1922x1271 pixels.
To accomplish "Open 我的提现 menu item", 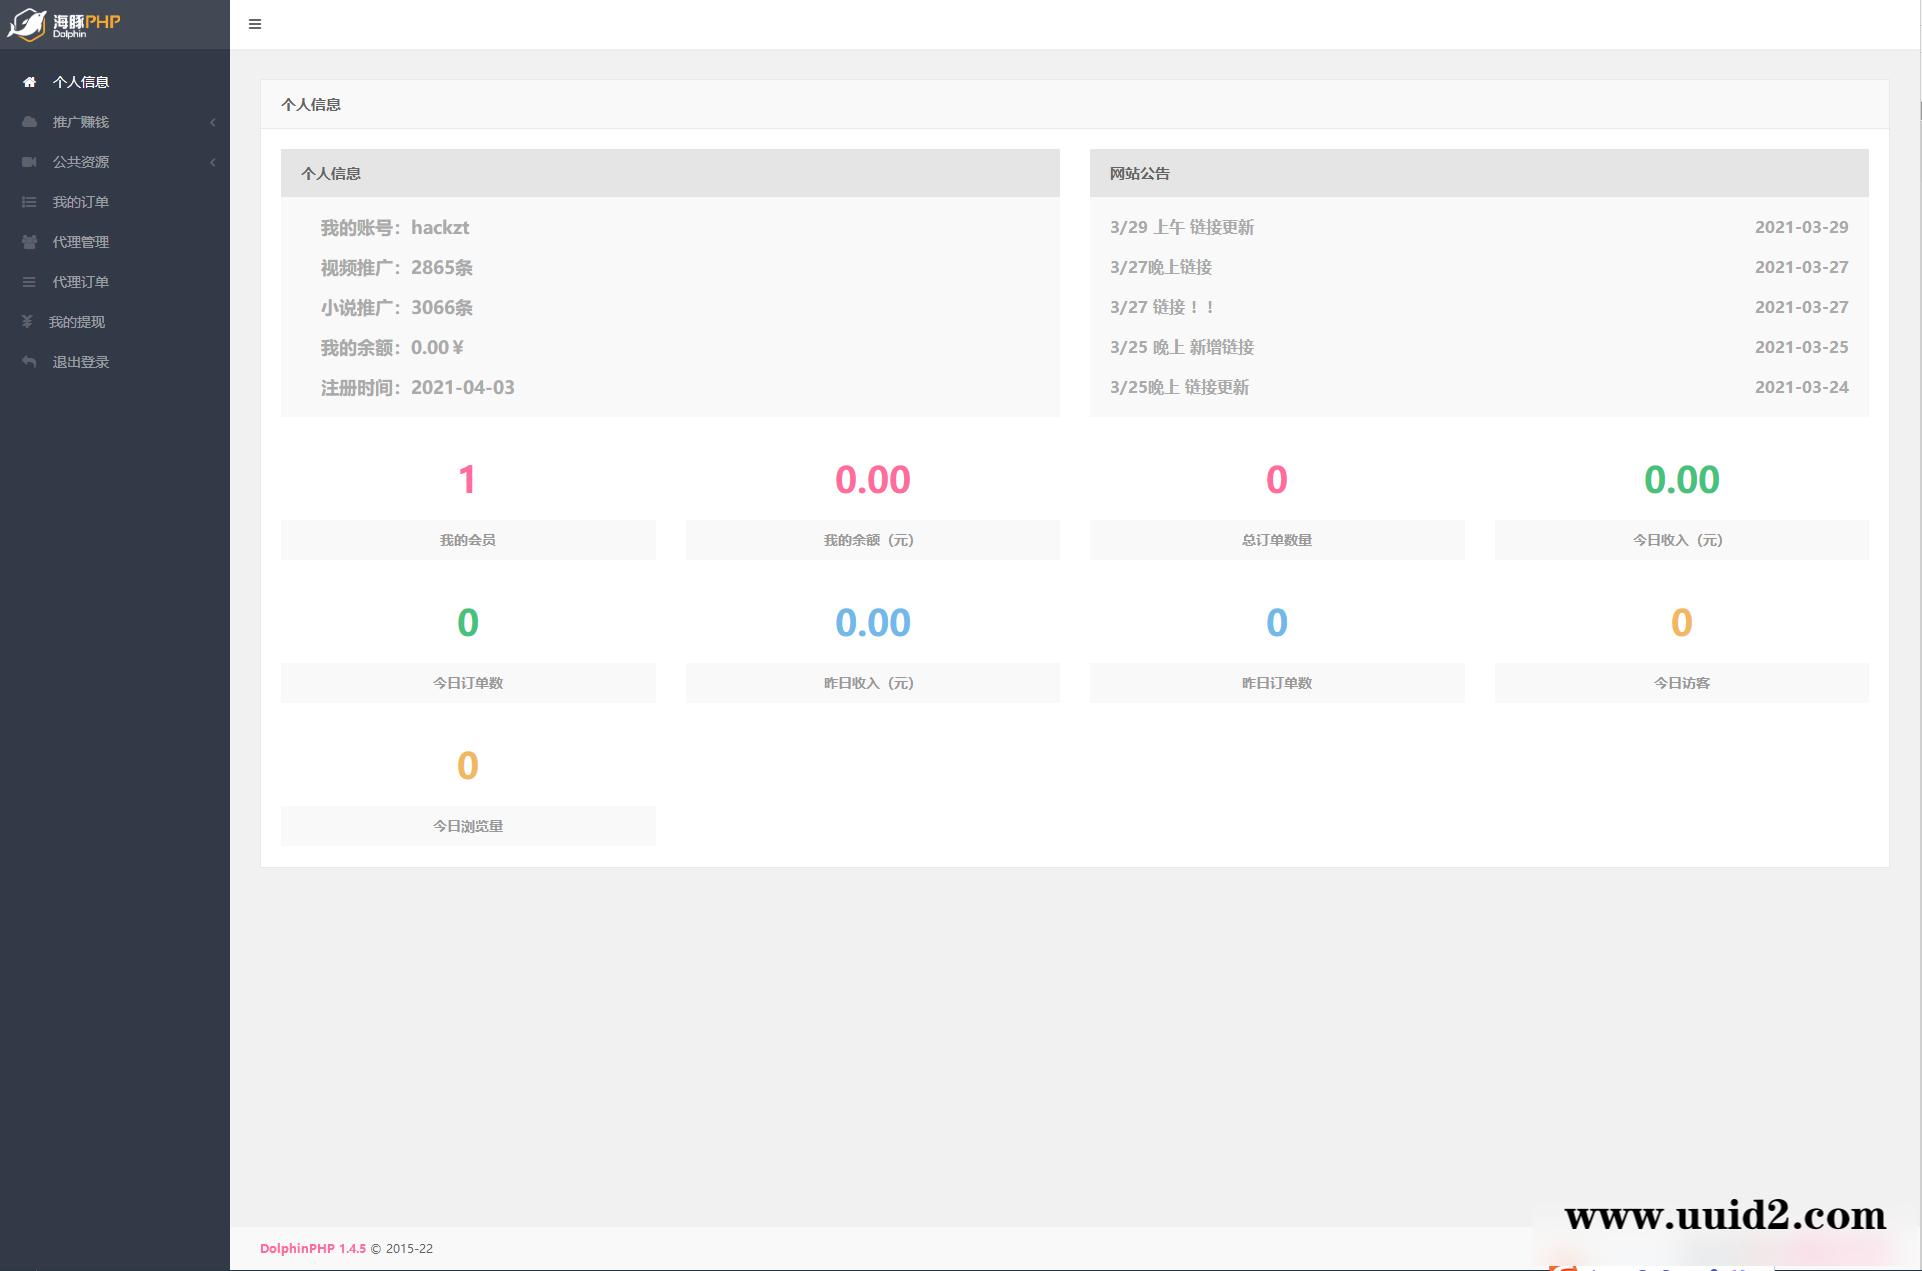I will pyautogui.click(x=77, y=322).
